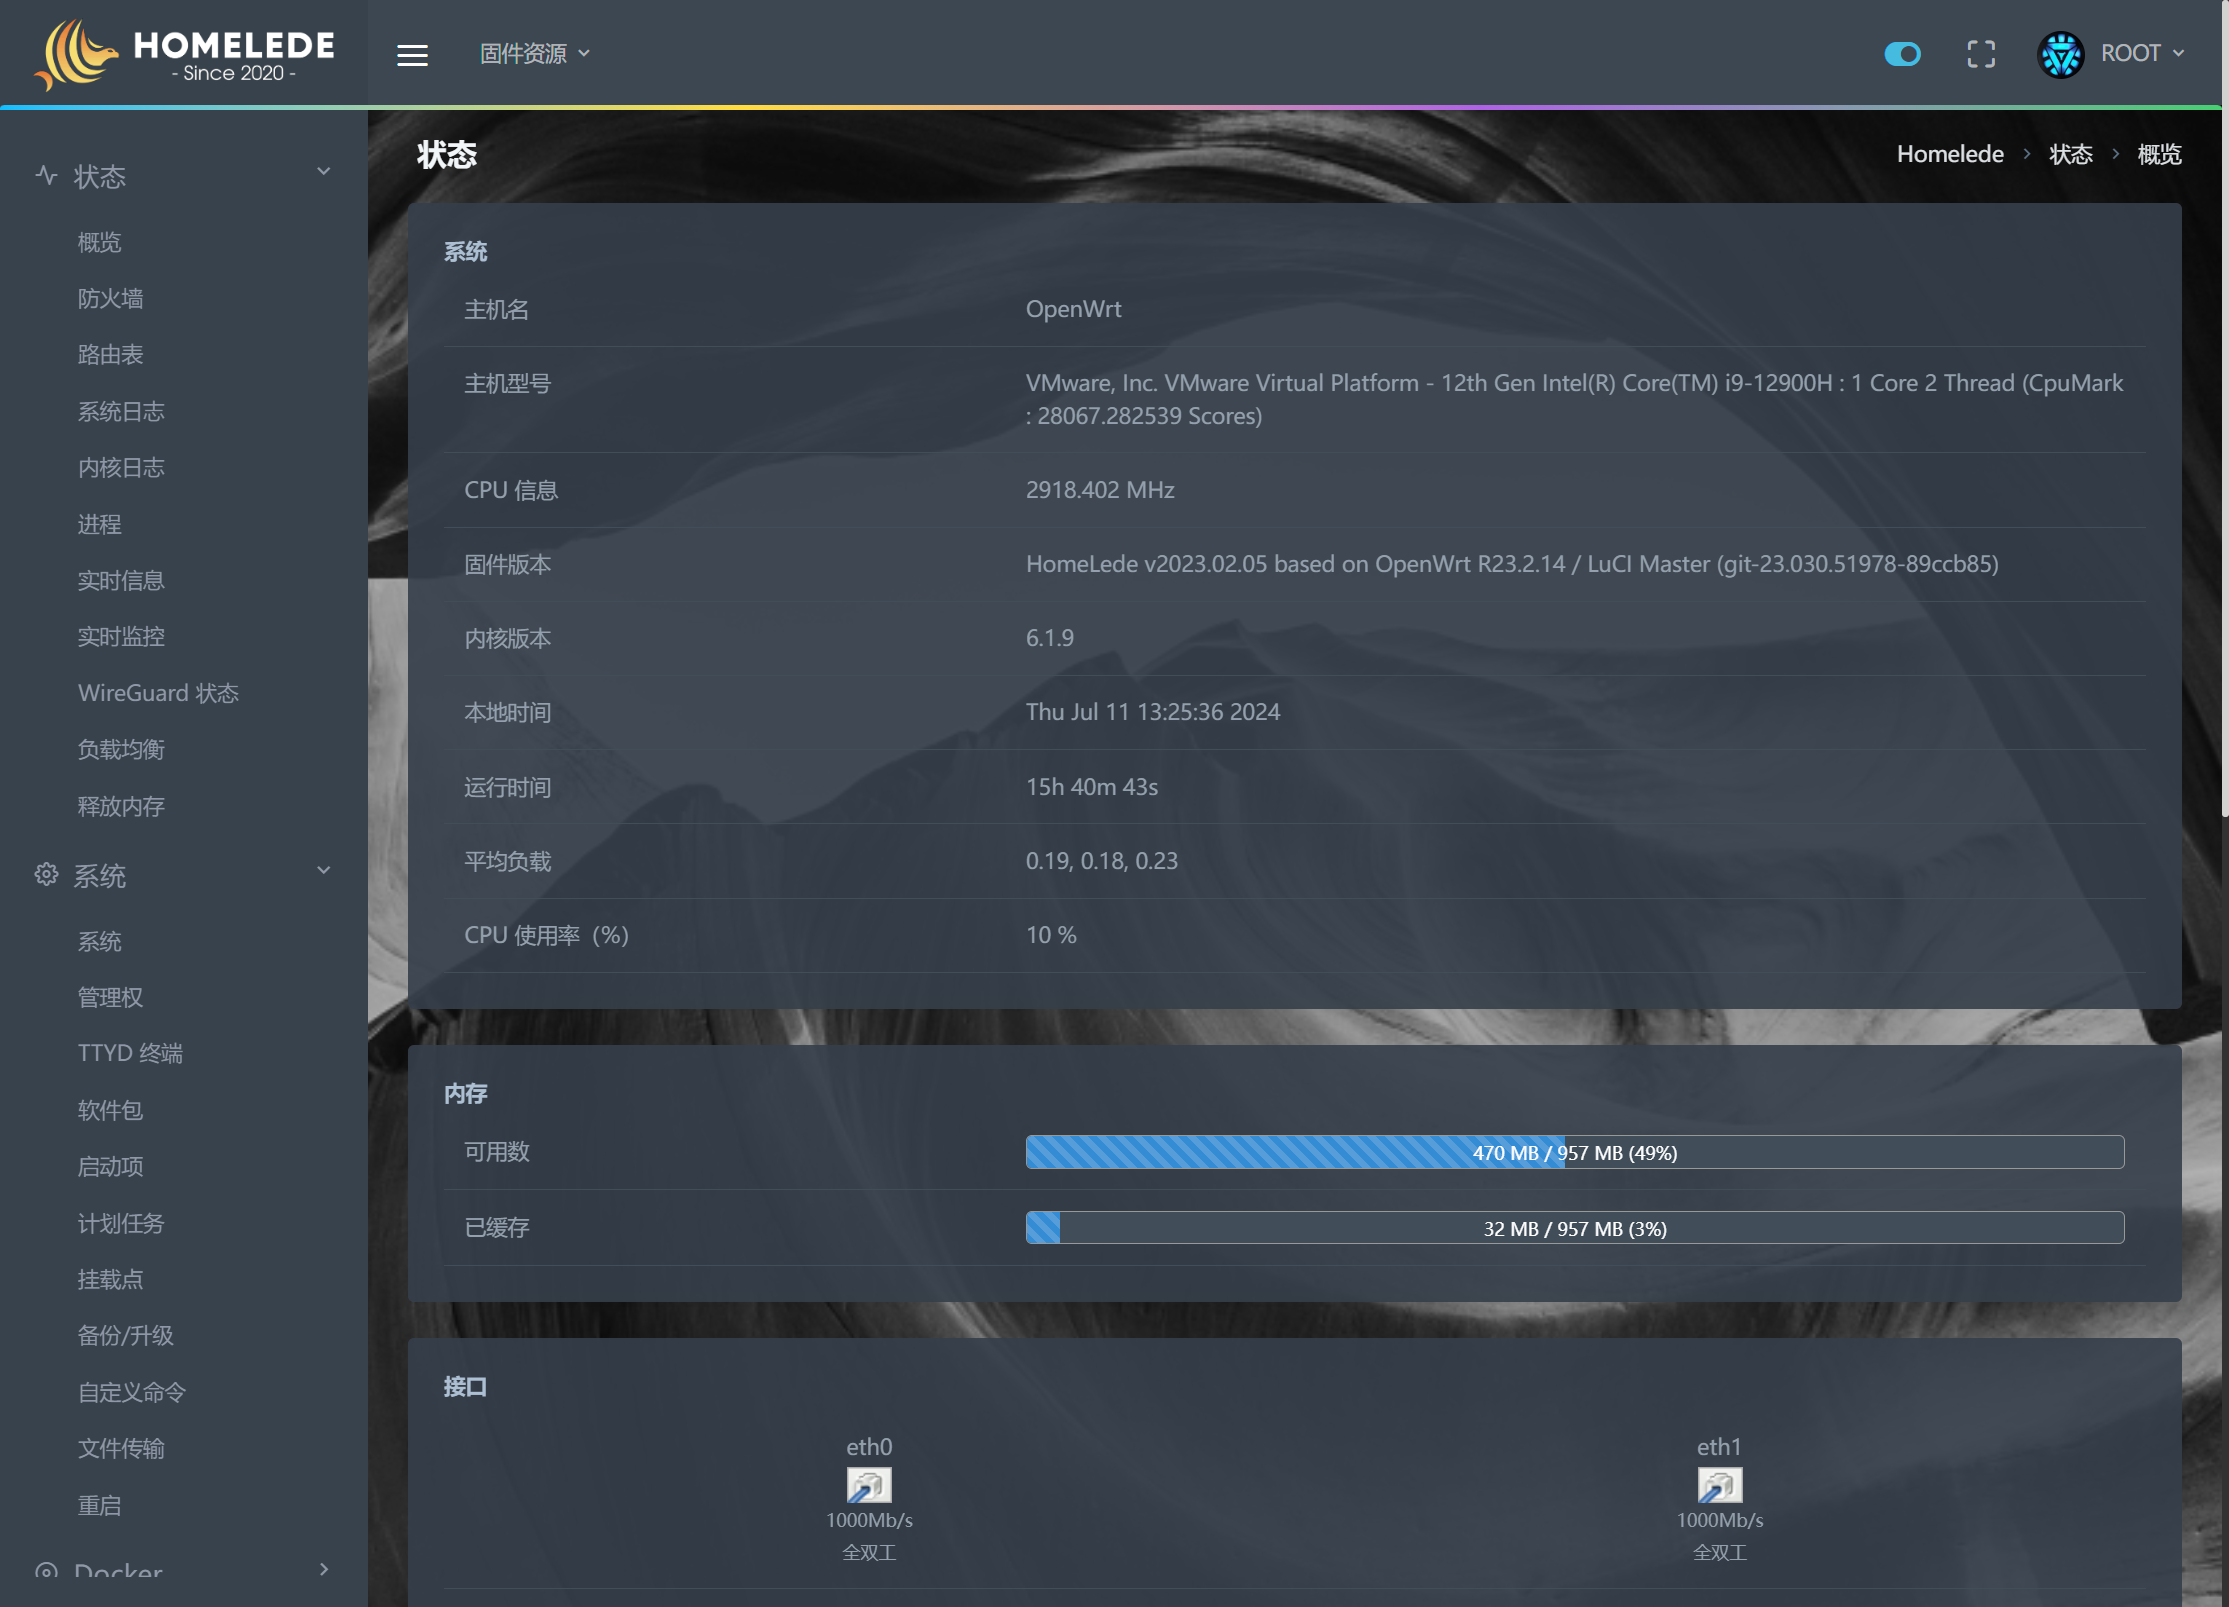
Task: Open 计划任务 page
Action: [x=122, y=1223]
